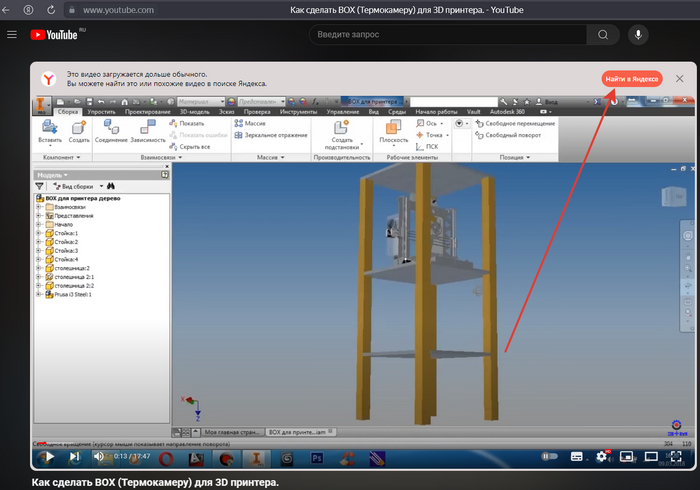This screenshot has width=700, height=490.
Task: Open the 'Ось' axis dropdown arrow
Action: (x=442, y=124)
